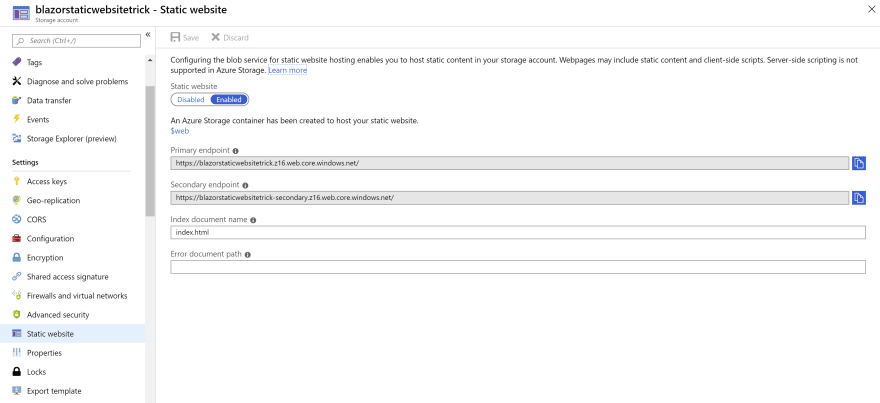Click the Configuration toolbox icon
Screen dimensions: 880x403
click(x=17, y=239)
